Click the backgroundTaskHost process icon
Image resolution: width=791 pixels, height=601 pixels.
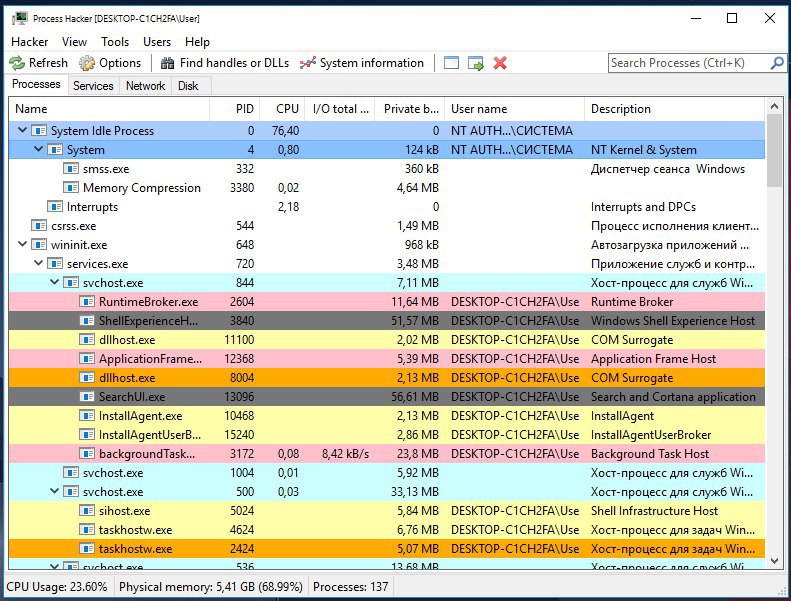coord(87,454)
